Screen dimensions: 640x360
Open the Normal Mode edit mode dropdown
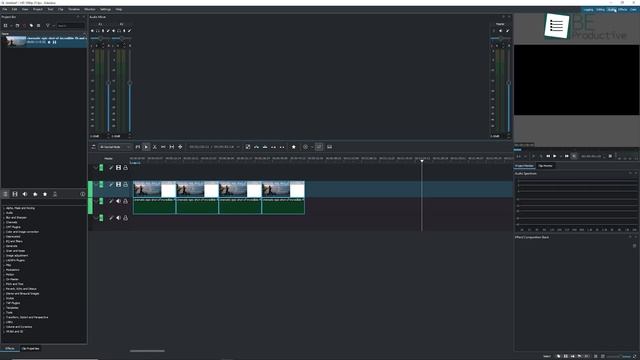coord(115,147)
